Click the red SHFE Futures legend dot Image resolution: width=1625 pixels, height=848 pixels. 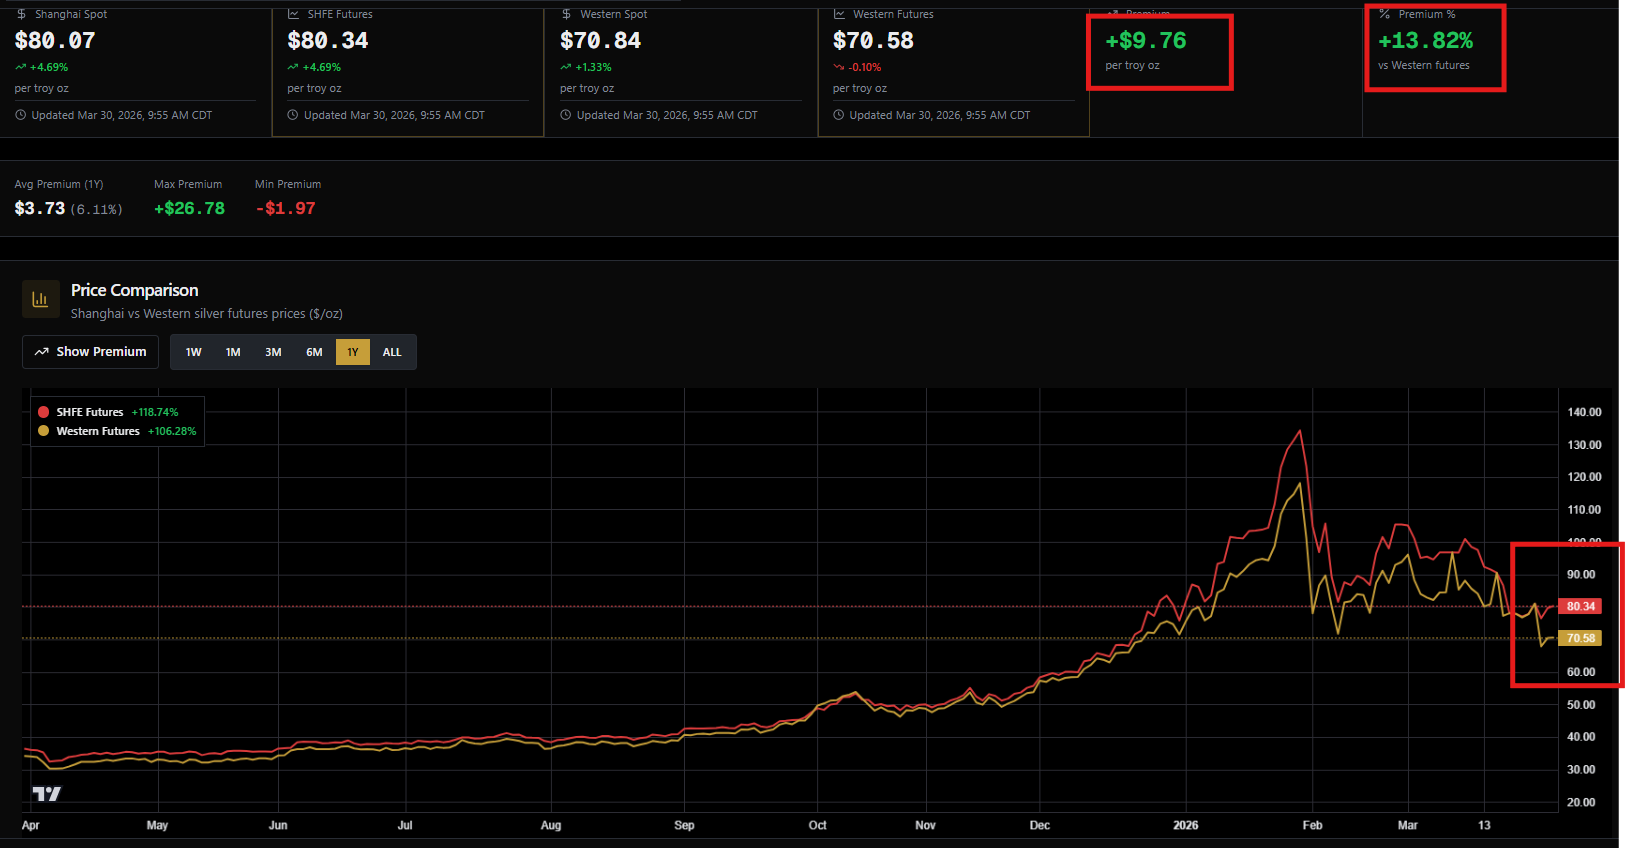click(44, 412)
